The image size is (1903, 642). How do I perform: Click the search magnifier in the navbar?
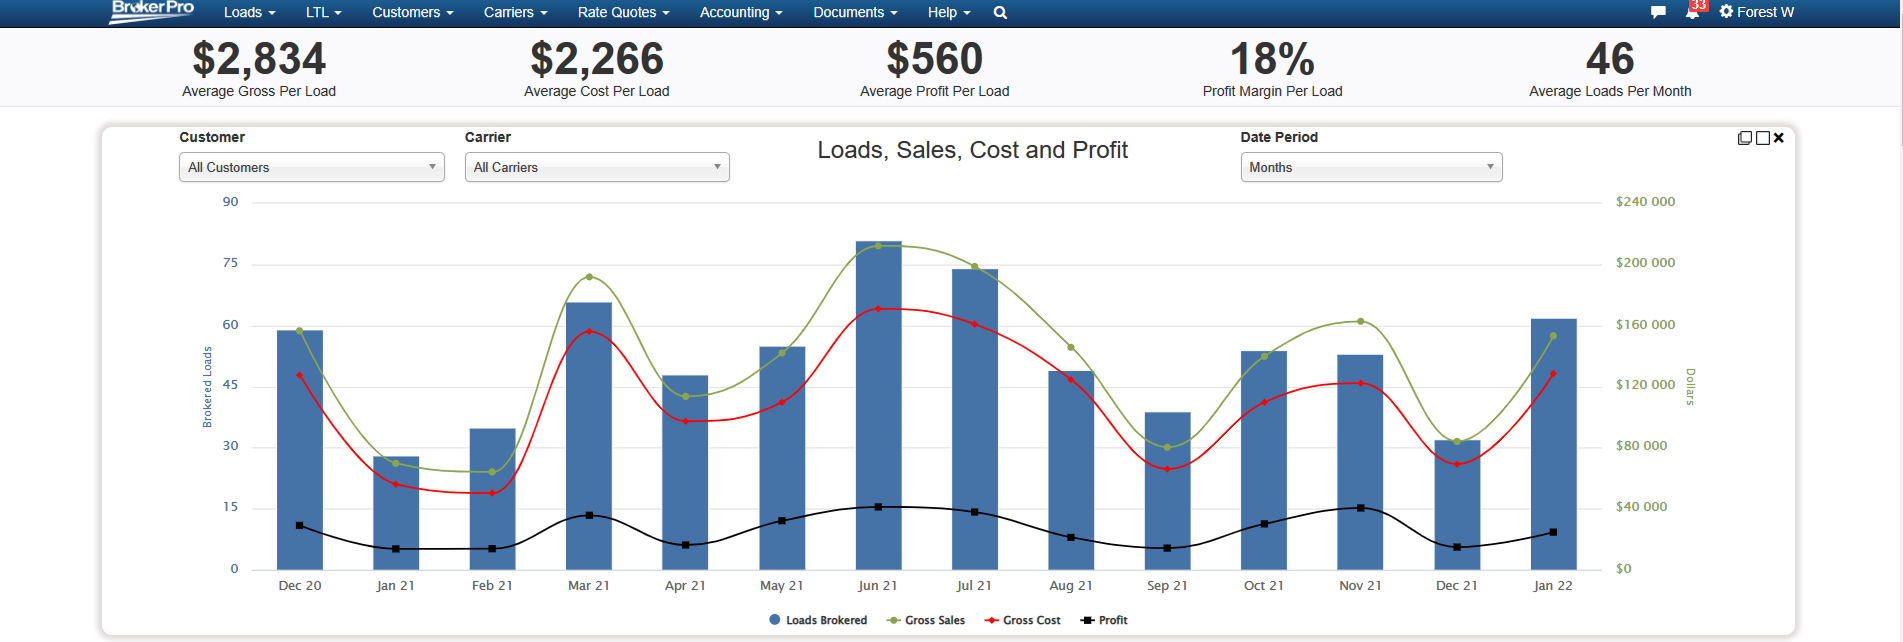pyautogui.click(x=1000, y=13)
